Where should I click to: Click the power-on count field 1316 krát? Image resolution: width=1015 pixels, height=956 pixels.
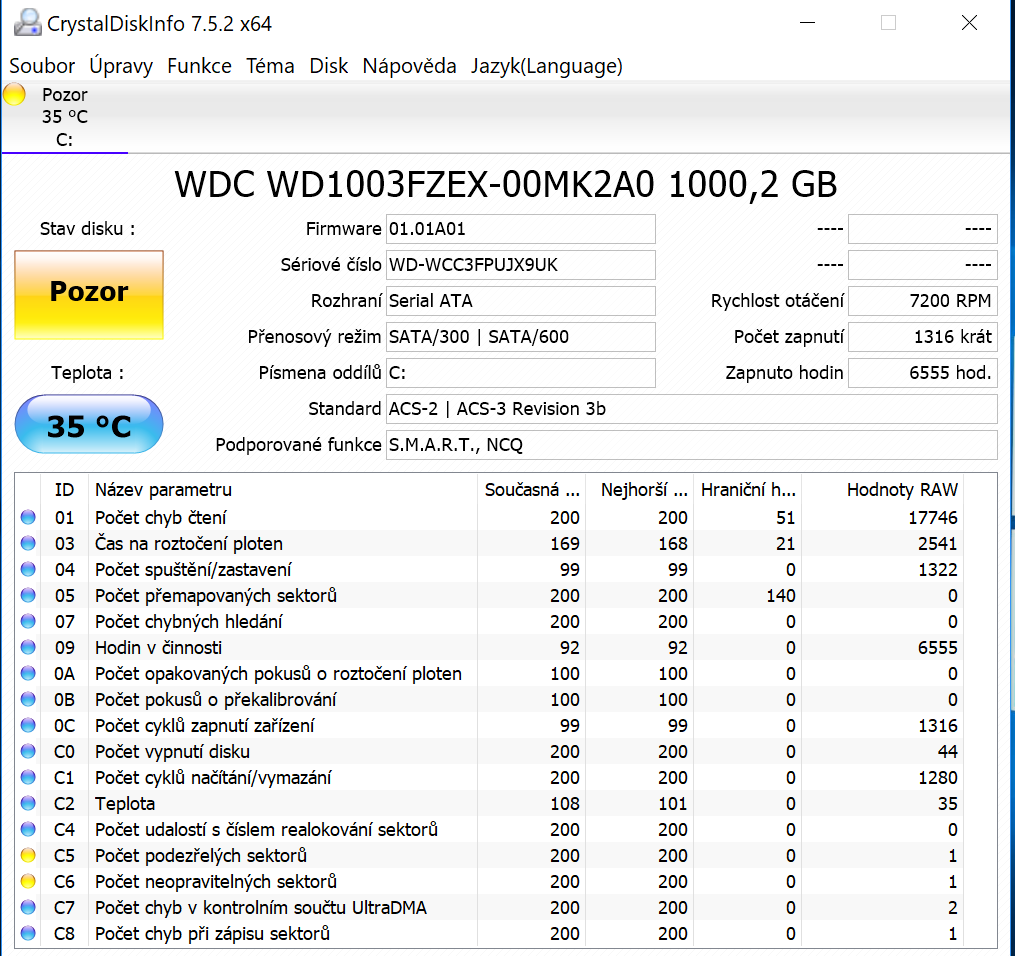(922, 337)
